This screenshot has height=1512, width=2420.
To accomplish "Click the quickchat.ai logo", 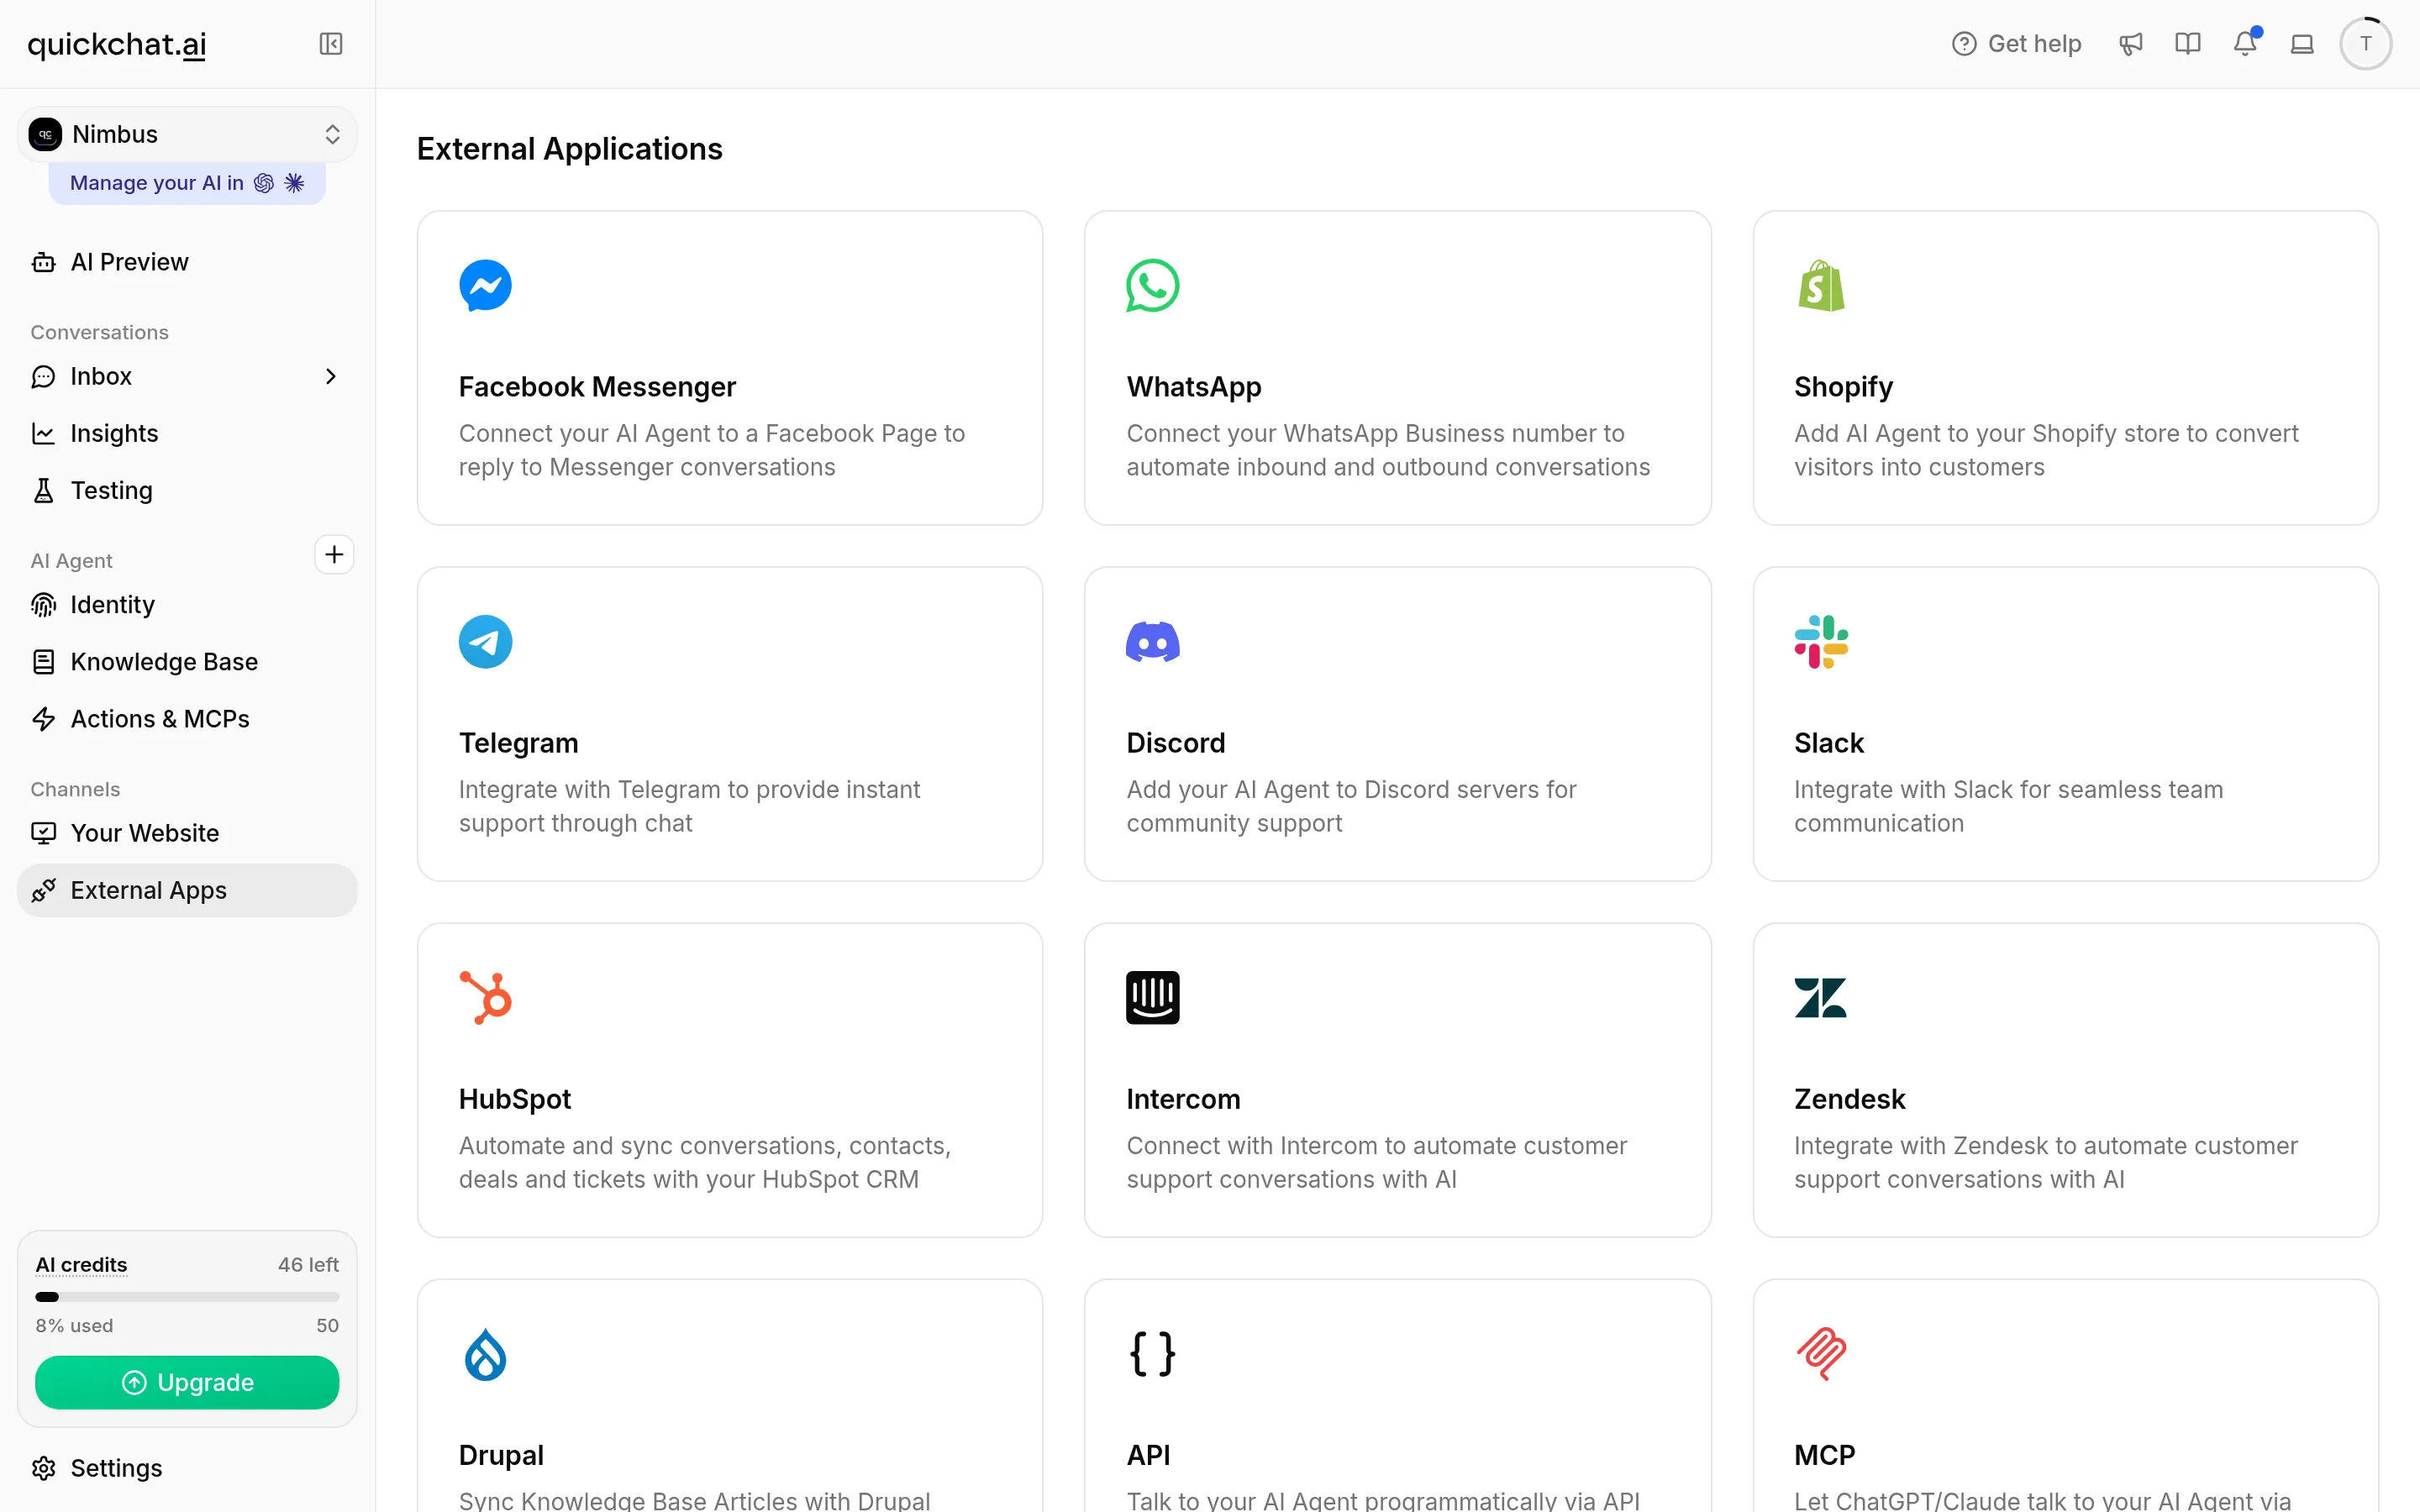I will [117, 44].
